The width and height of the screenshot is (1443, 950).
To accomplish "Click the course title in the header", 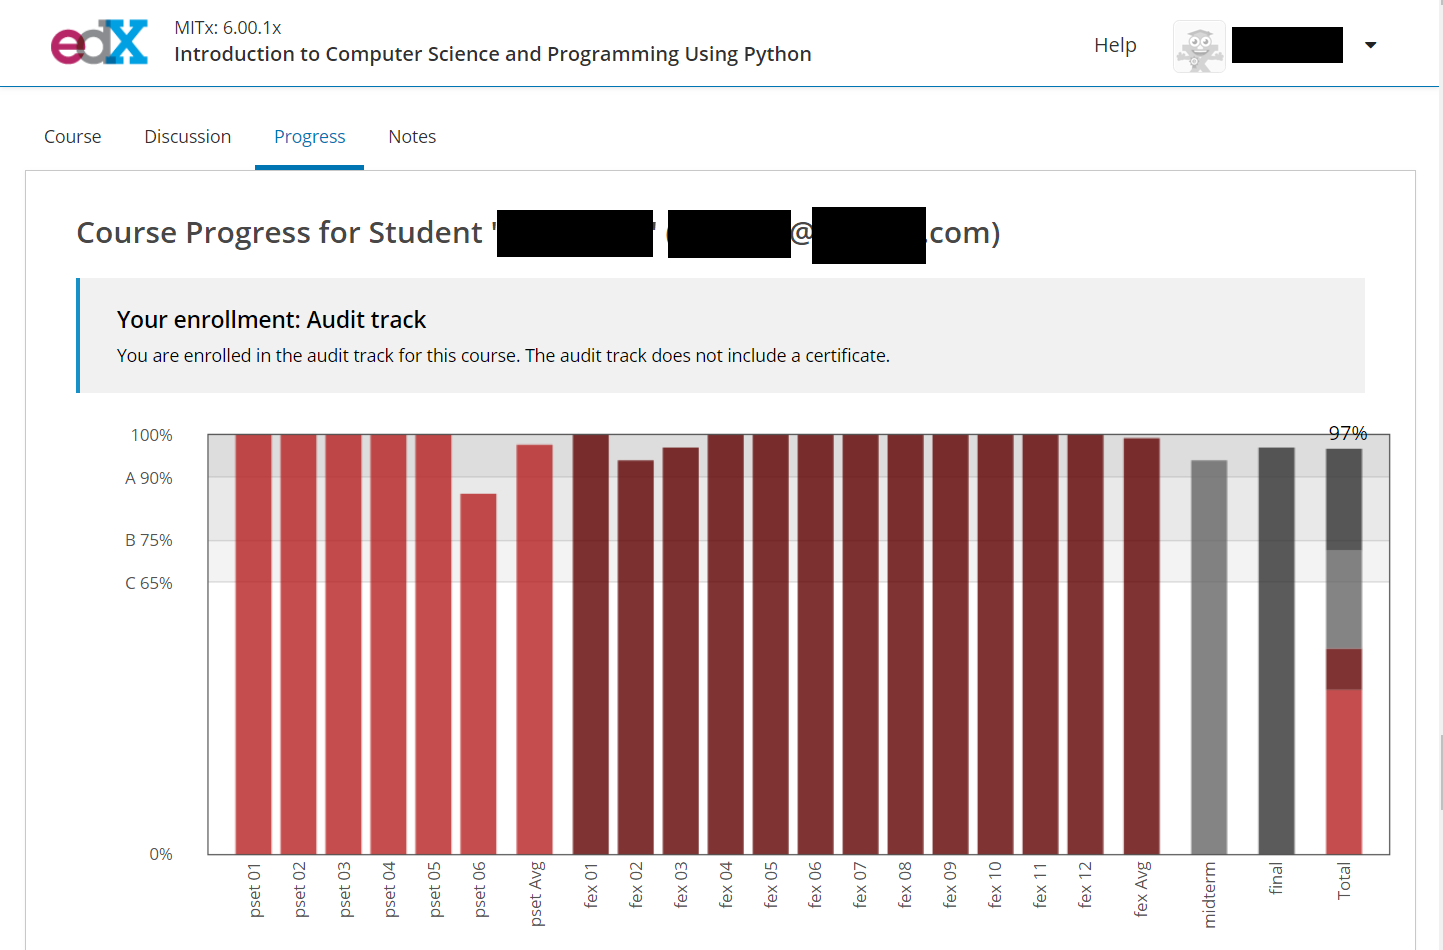I will 492,54.
